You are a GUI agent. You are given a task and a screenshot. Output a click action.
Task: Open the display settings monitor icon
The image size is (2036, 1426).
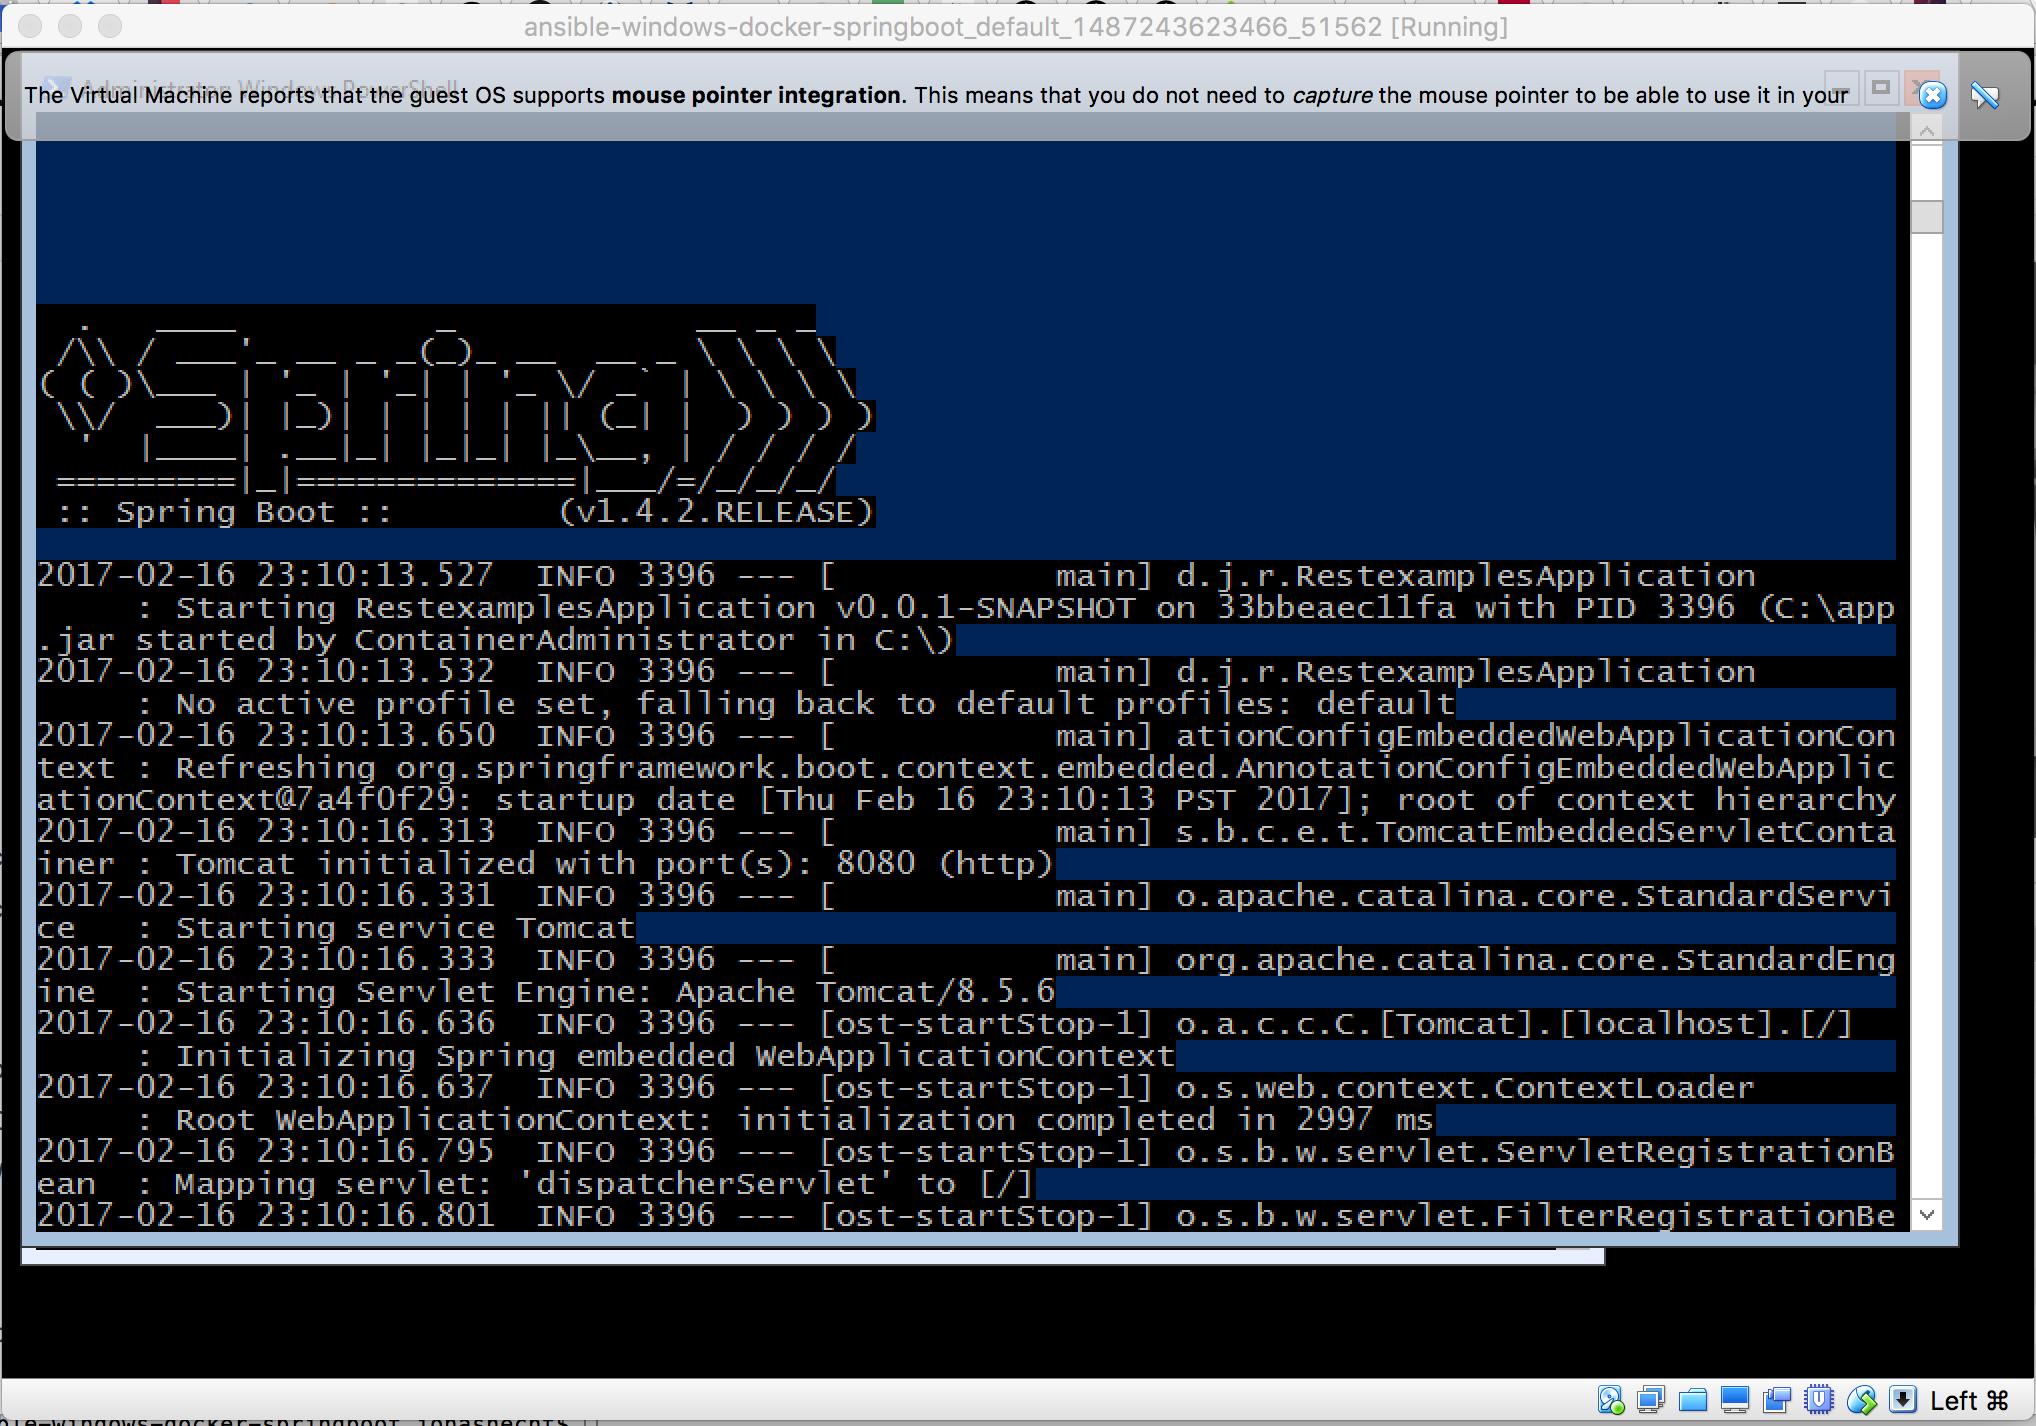click(1735, 1400)
